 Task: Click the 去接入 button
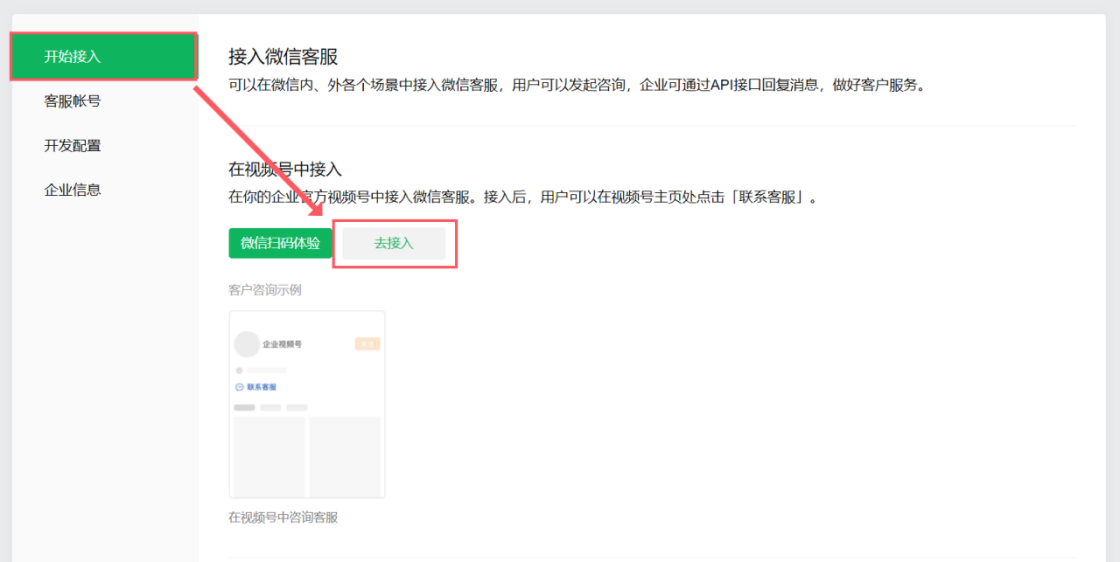coord(394,243)
